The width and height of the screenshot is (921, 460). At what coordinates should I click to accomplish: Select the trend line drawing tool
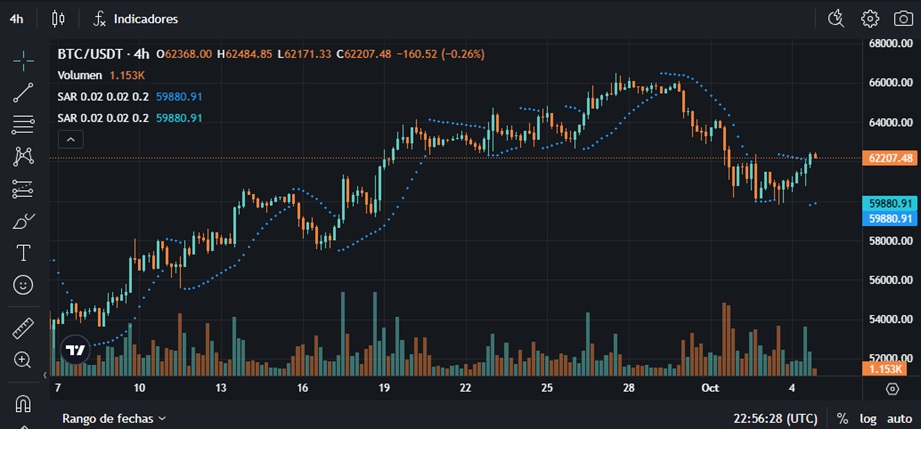pyautogui.click(x=23, y=93)
